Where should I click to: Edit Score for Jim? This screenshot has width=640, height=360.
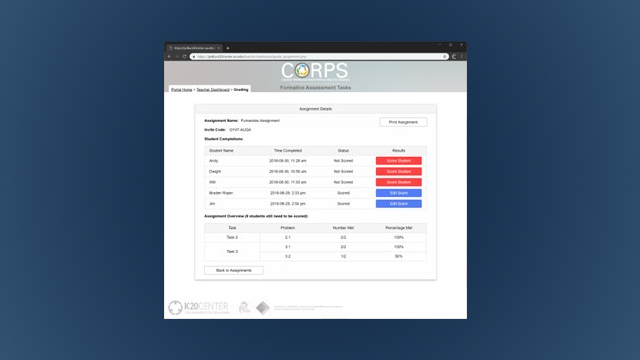click(399, 204)
